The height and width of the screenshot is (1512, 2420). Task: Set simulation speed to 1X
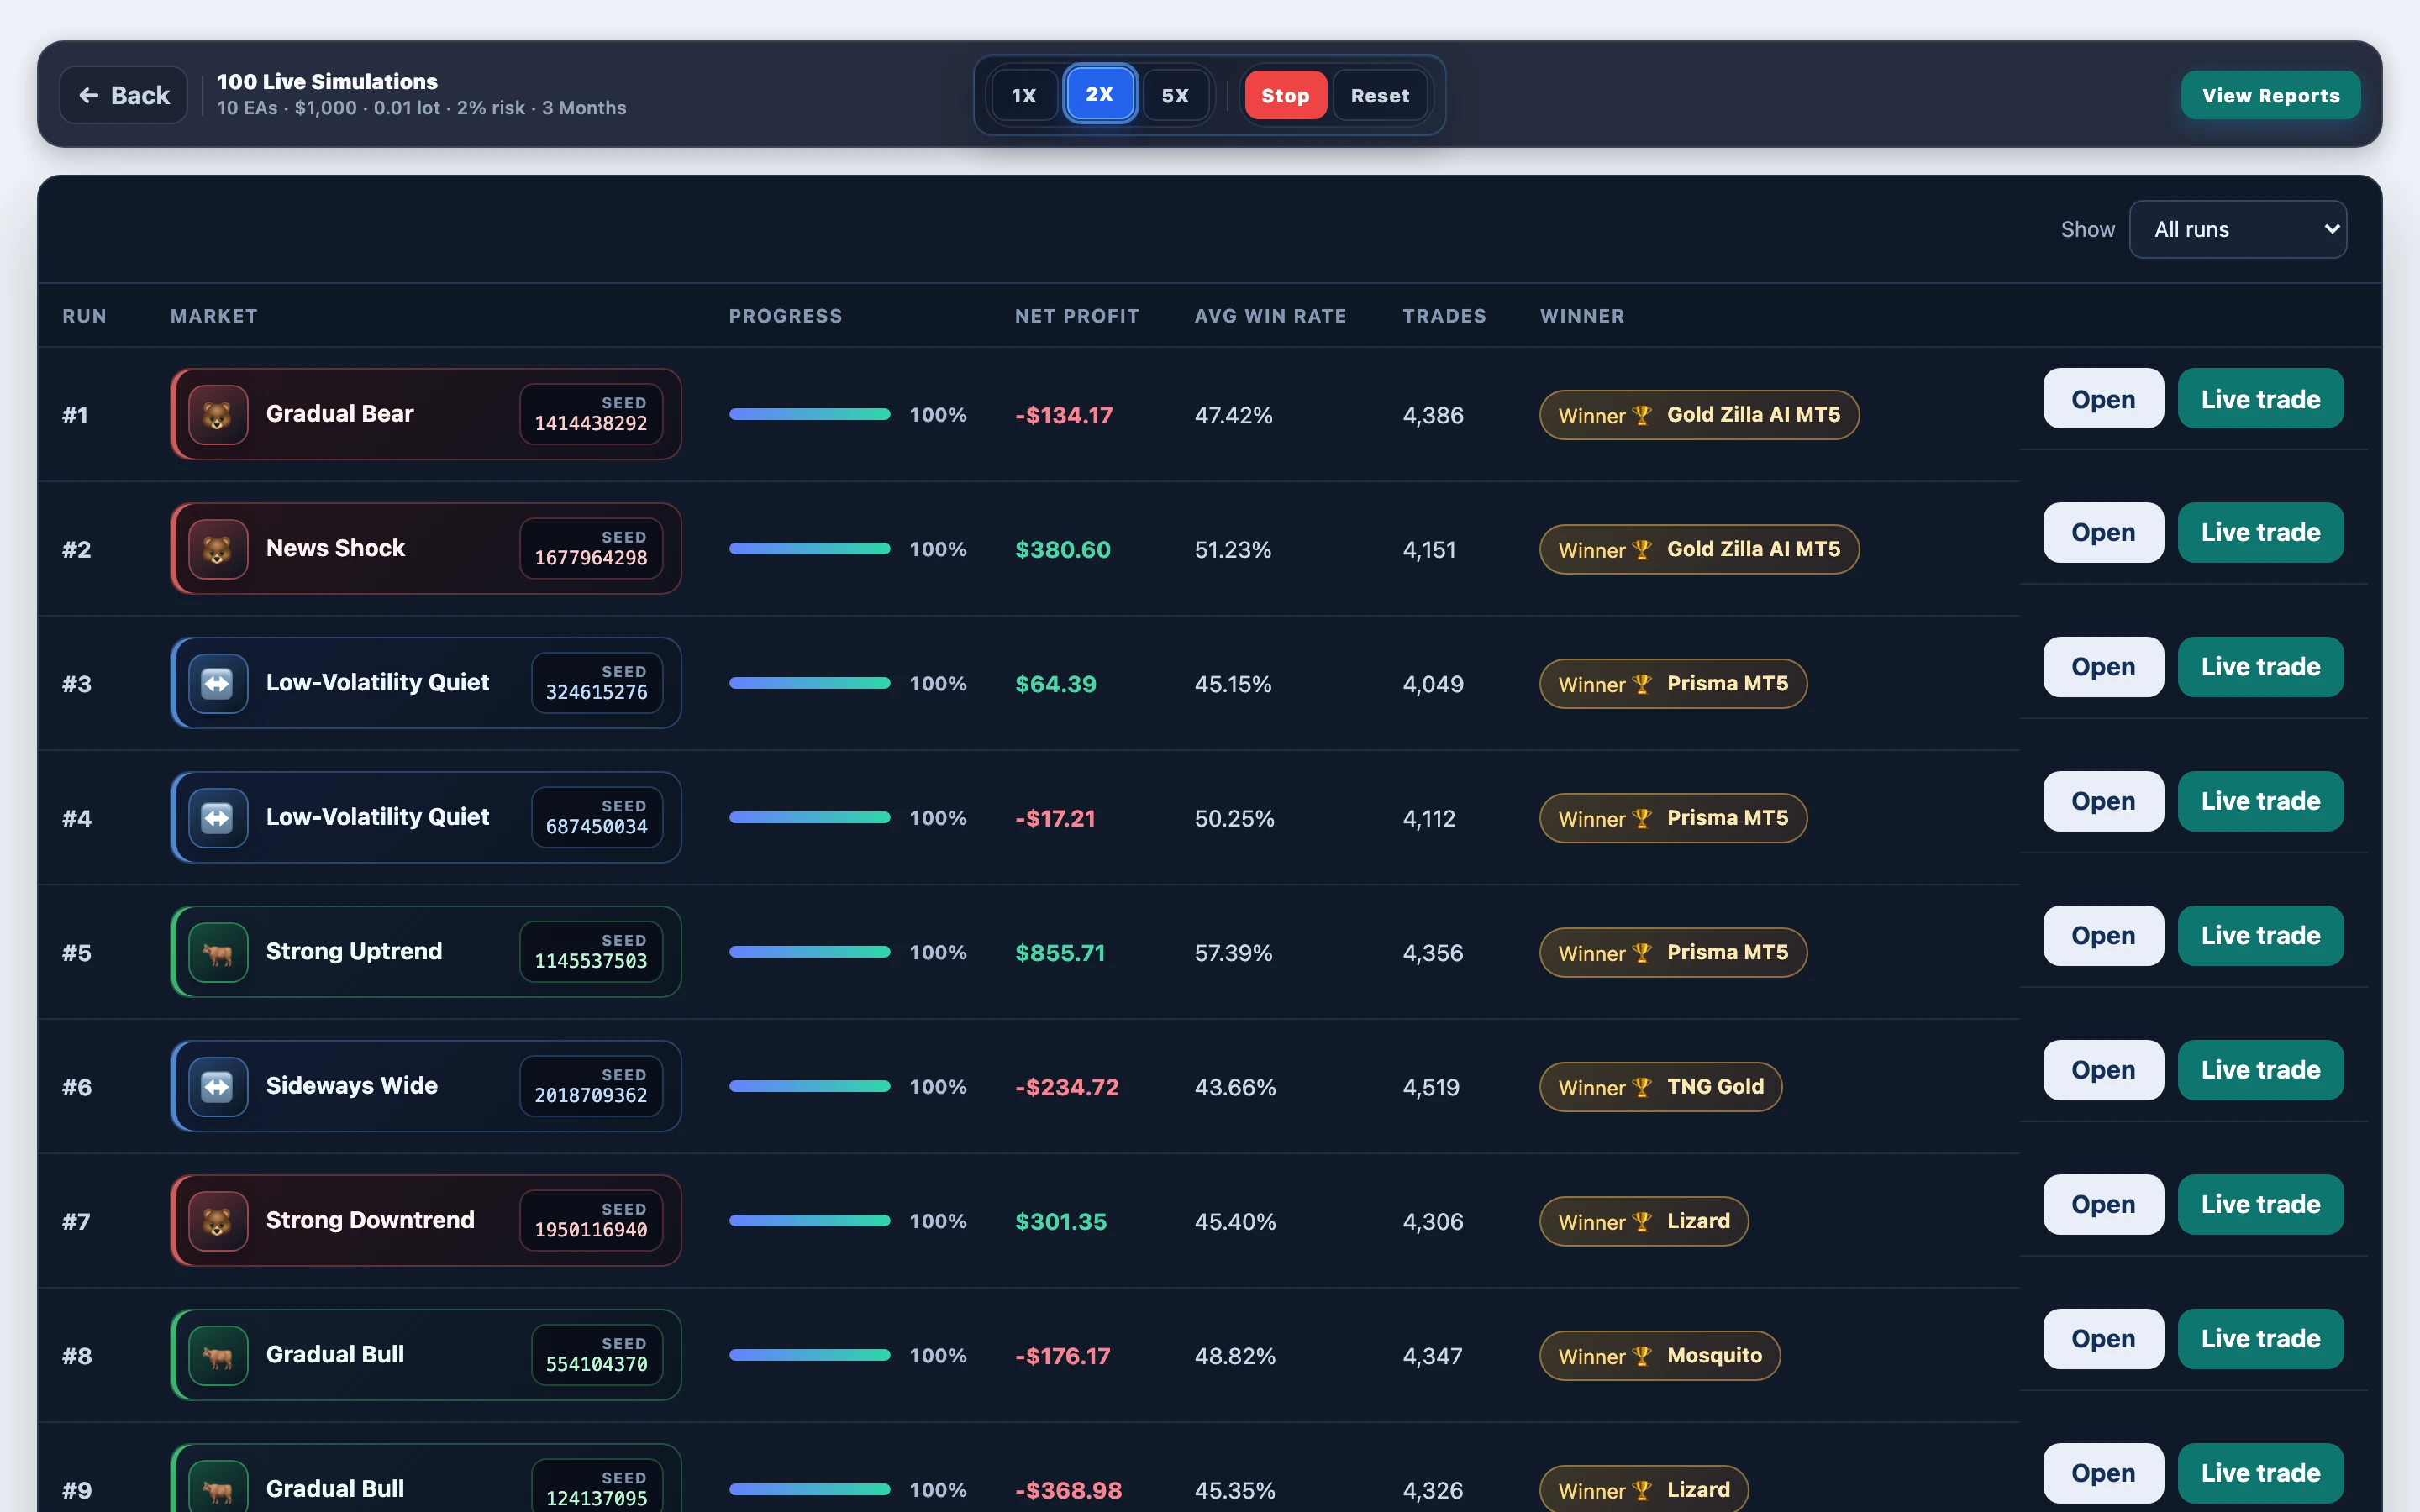[x=1024, y=95]
